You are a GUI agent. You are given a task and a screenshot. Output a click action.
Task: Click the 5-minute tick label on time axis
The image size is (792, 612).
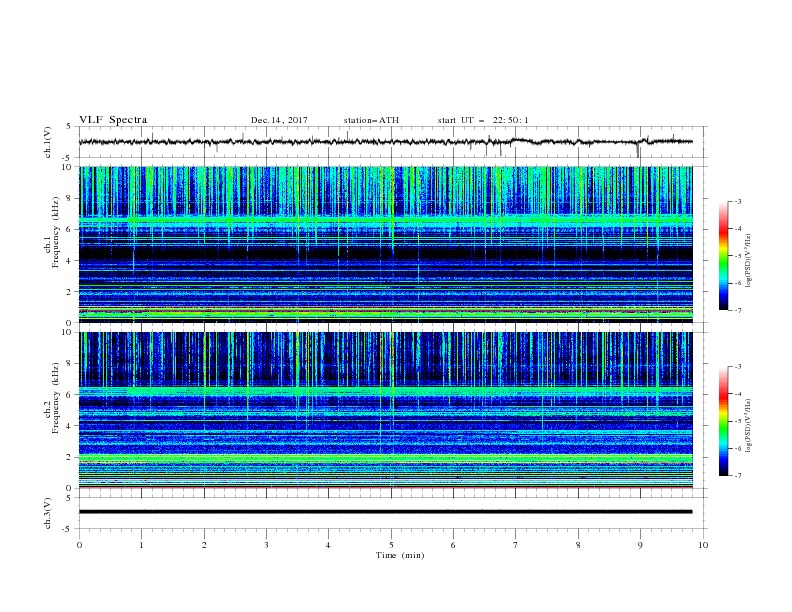[x=391, y=545]
